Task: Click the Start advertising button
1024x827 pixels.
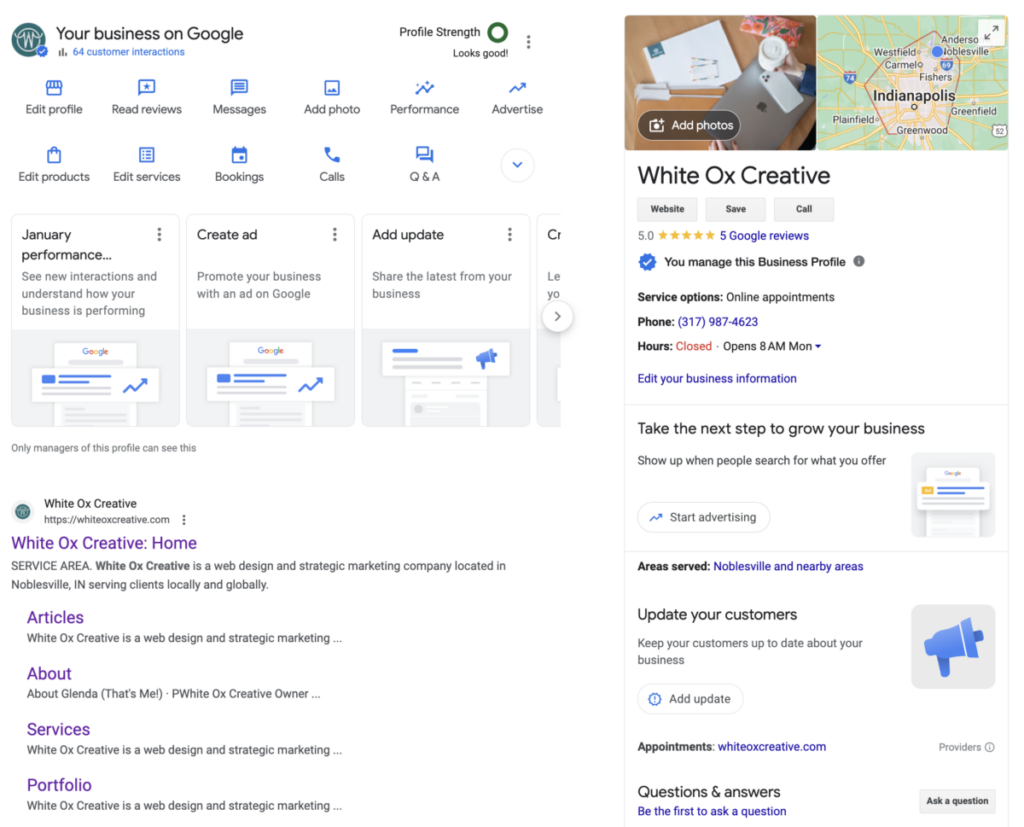Action: [704, 517]
